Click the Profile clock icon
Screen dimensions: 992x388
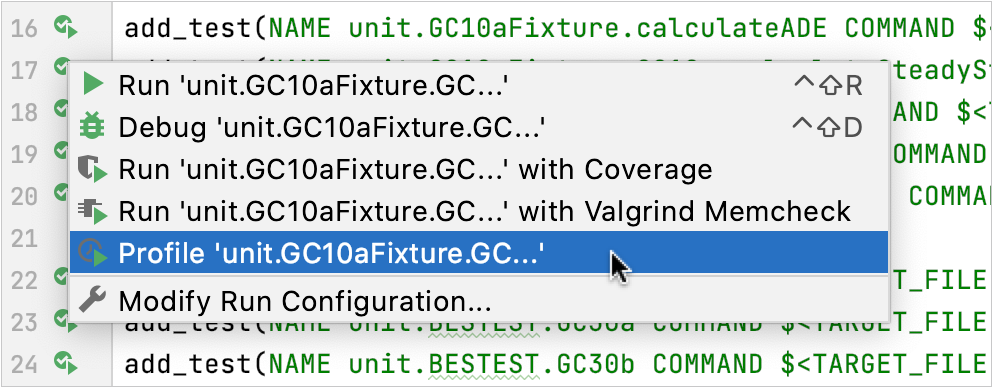[x=92, y=253]
